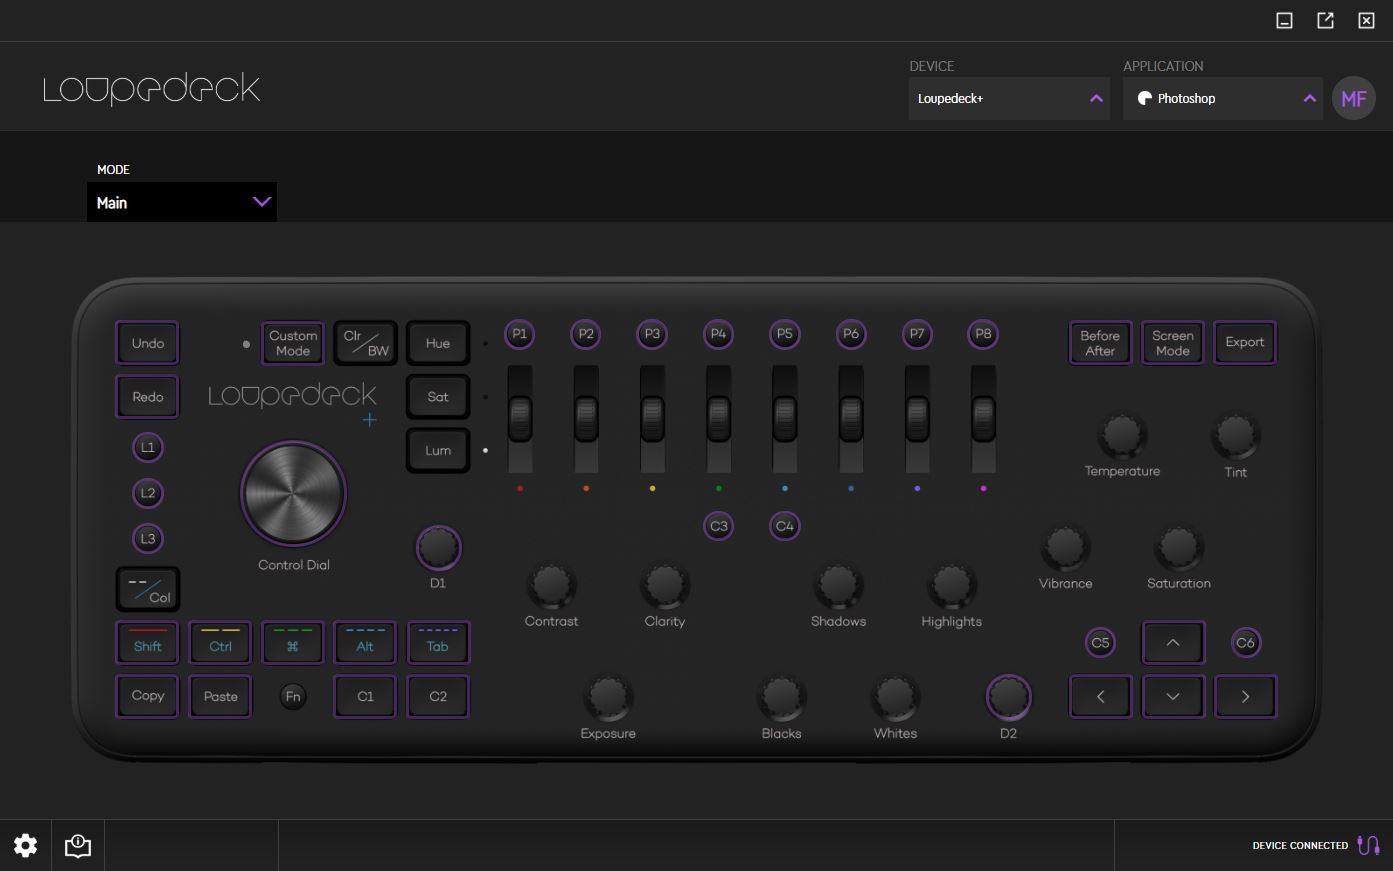The image size is (1393, 871).
Task: Select the L3 round button
Action: [148, 538]
